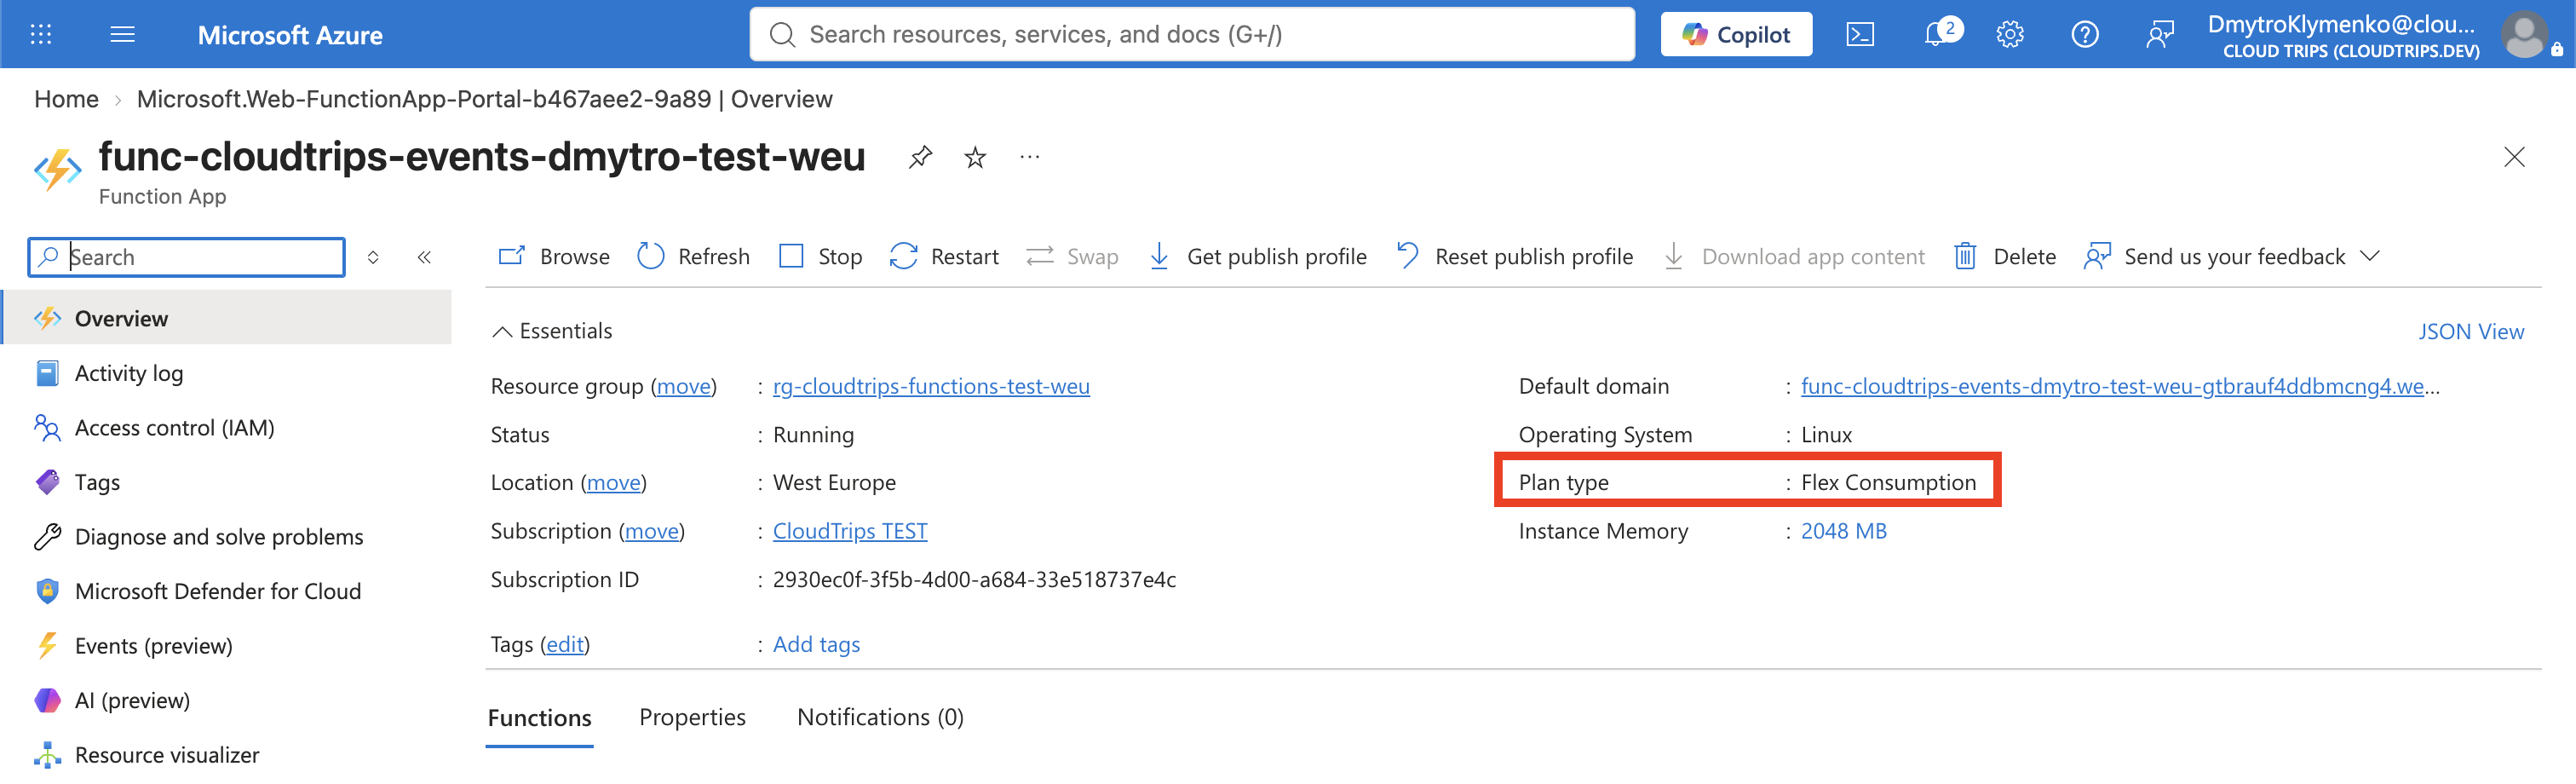Launch Copilot from the header
Image resolution: width=2576 pixels, height=784 pixels.
click(1736, 35)
